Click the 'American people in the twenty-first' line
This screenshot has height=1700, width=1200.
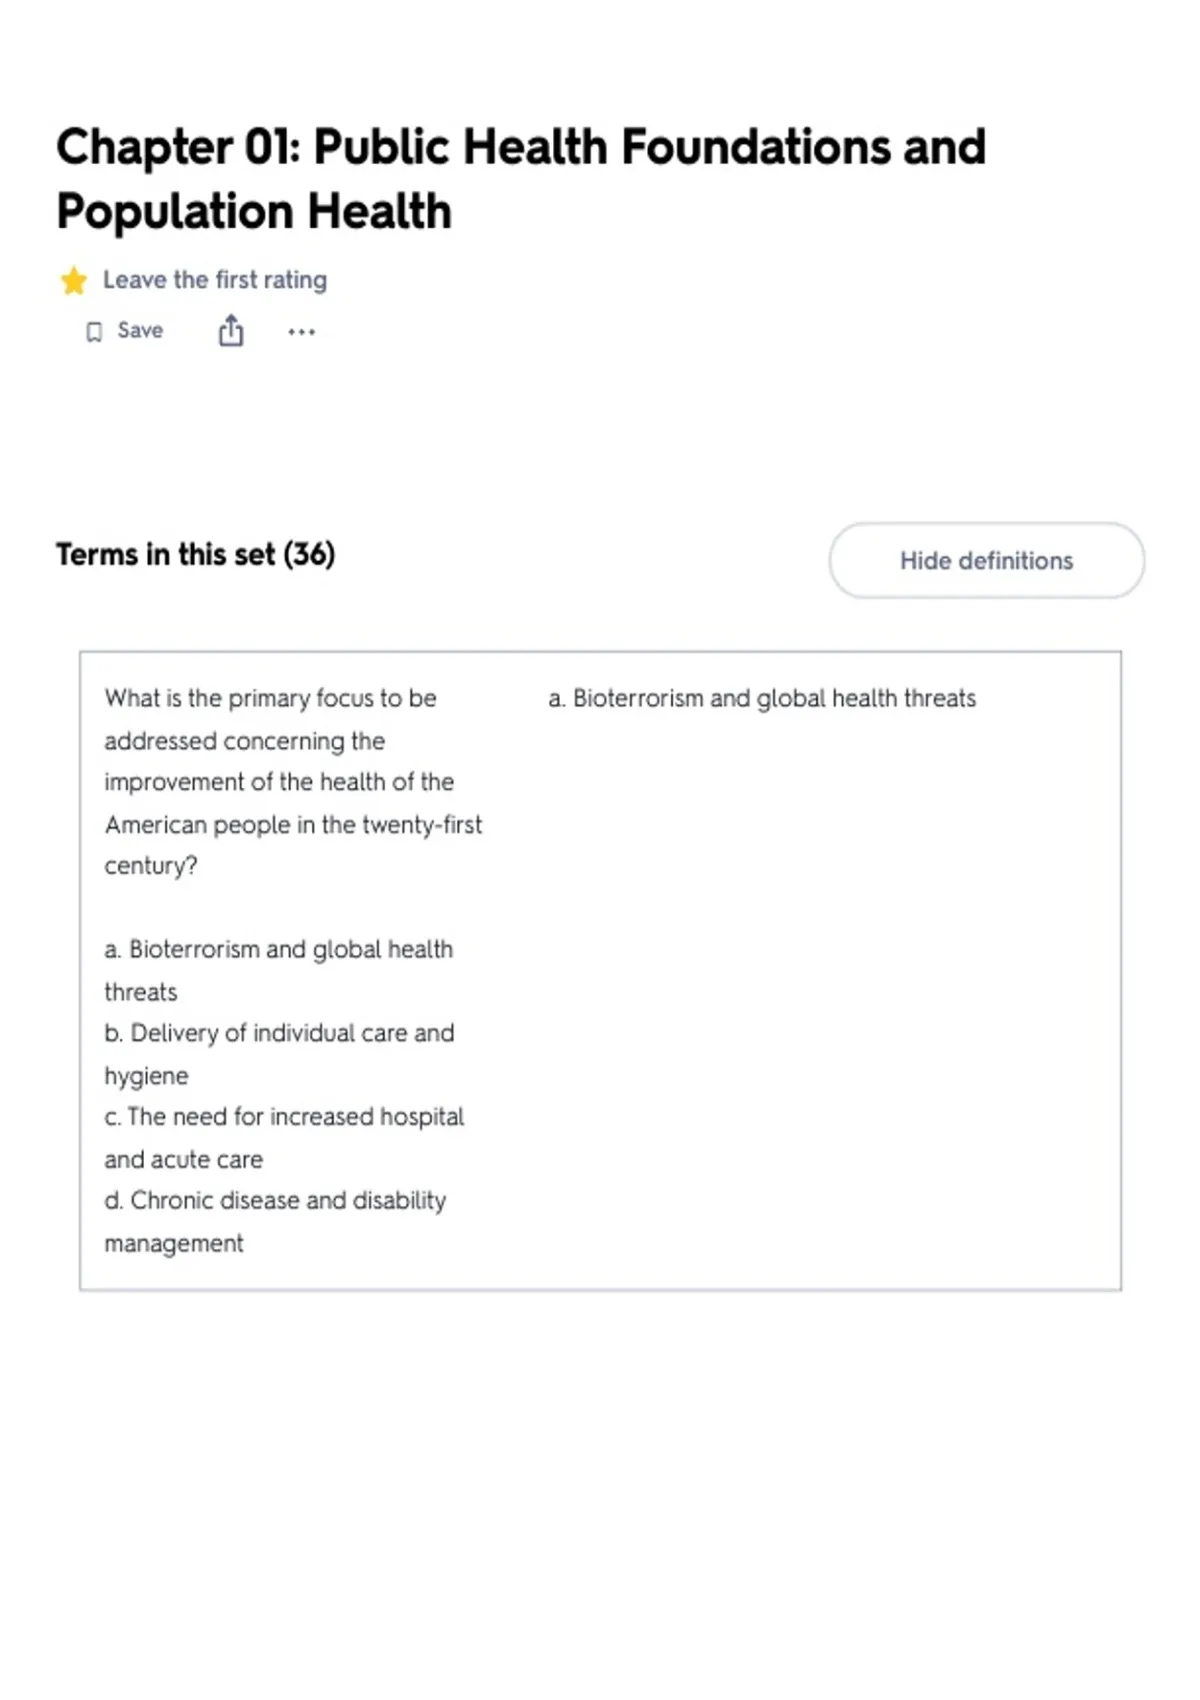tap(293, 825)
